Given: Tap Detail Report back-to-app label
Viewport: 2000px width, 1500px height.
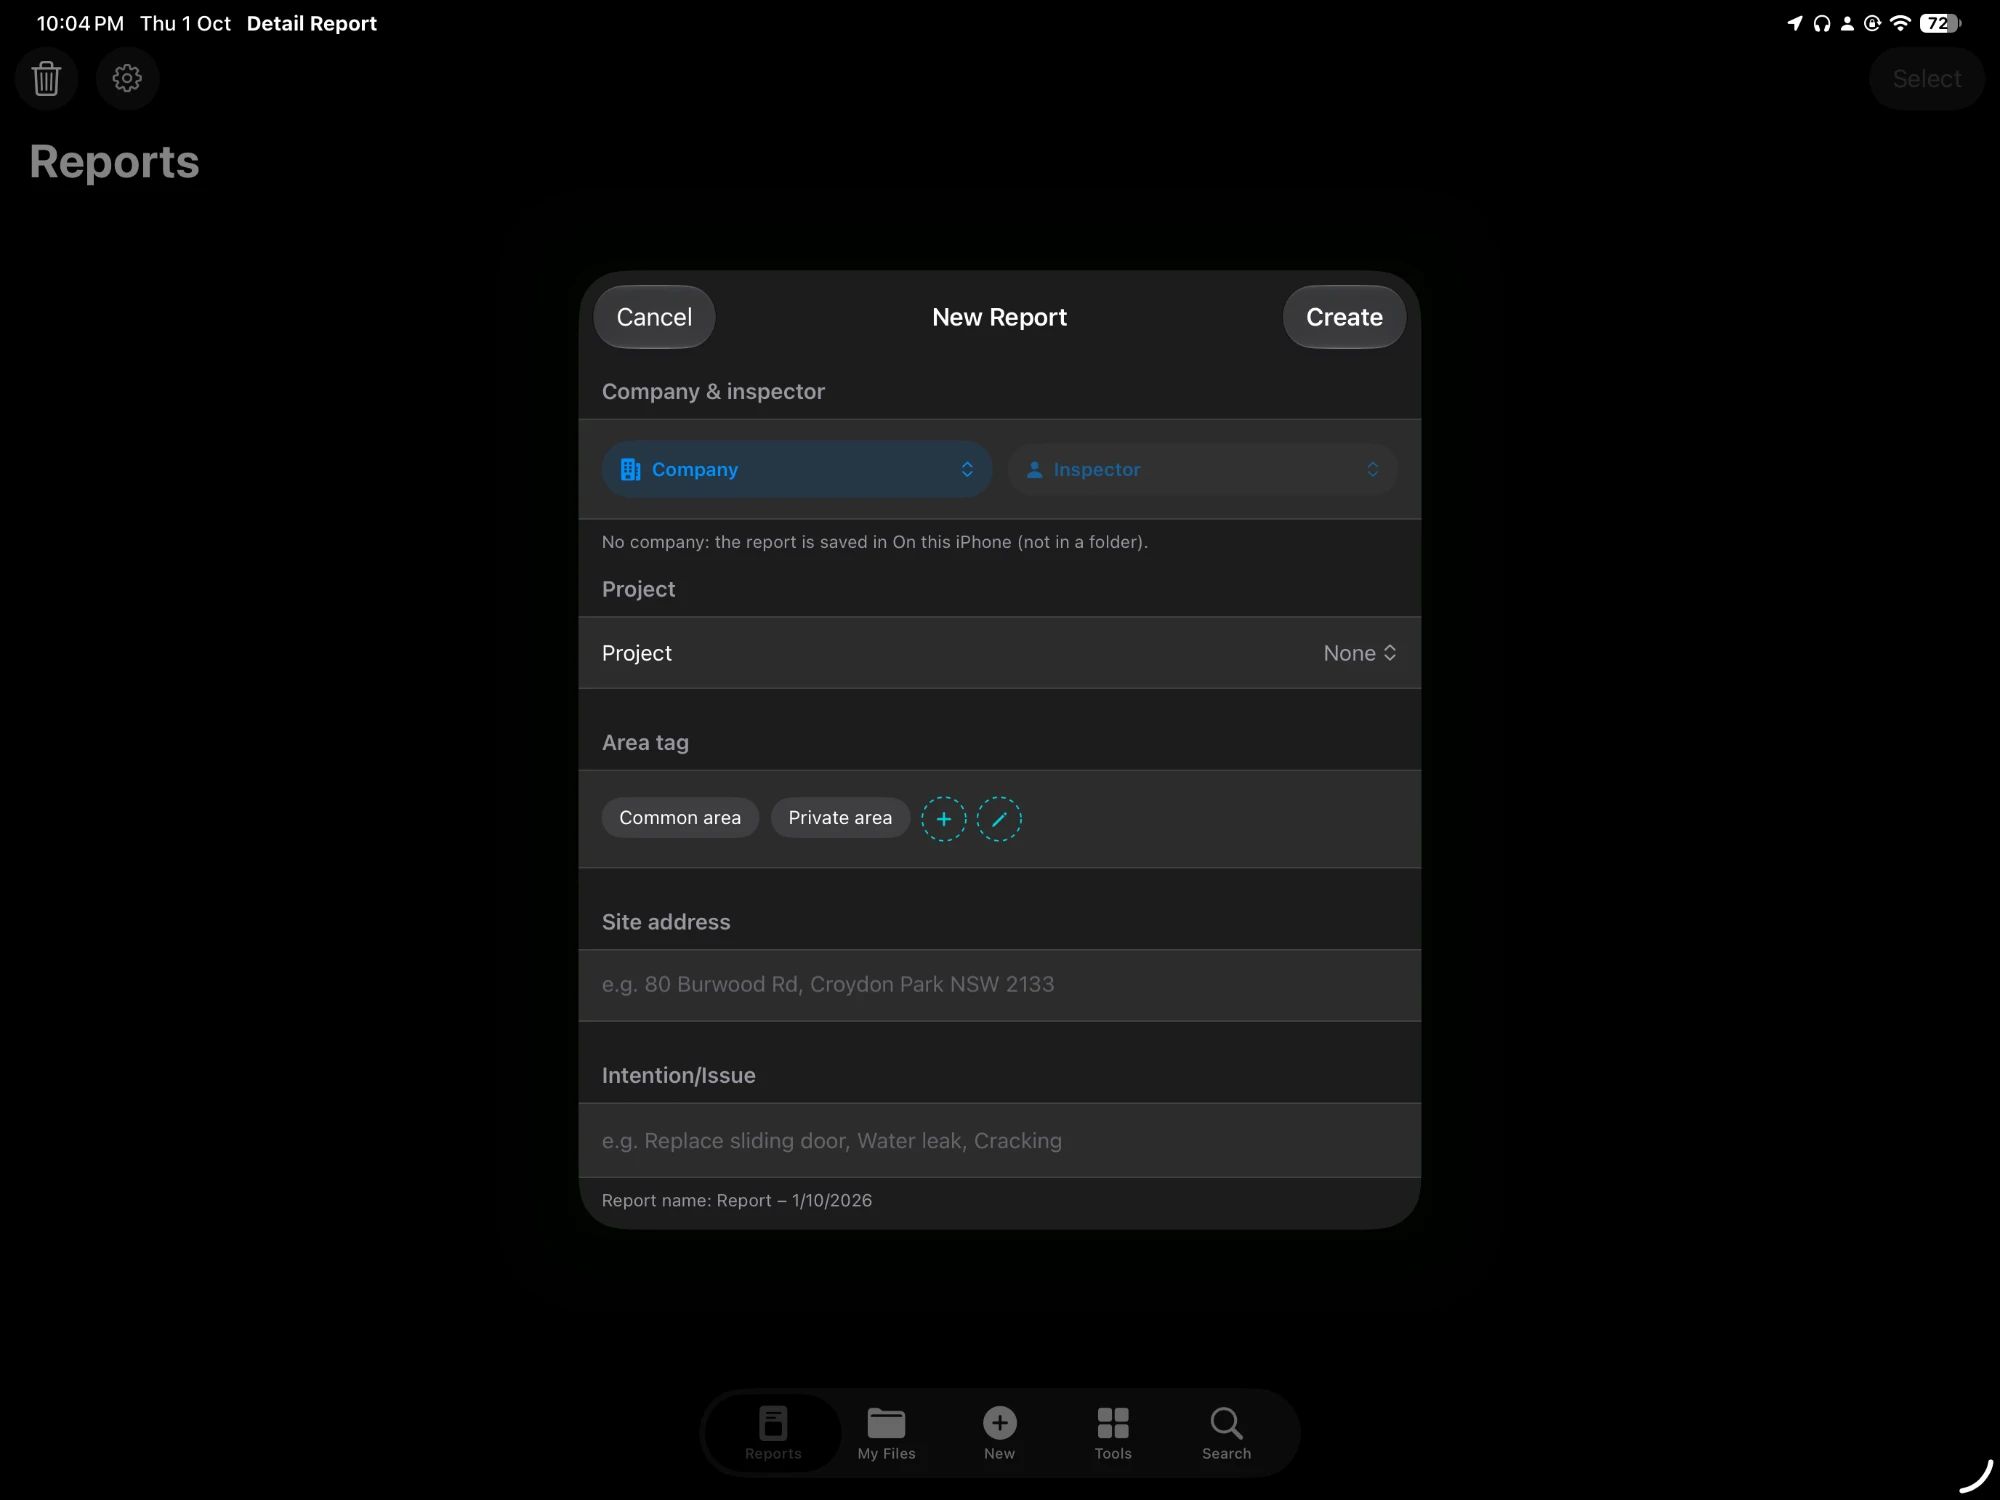Looking at the screenshot, I should click(x=311, y=23).
